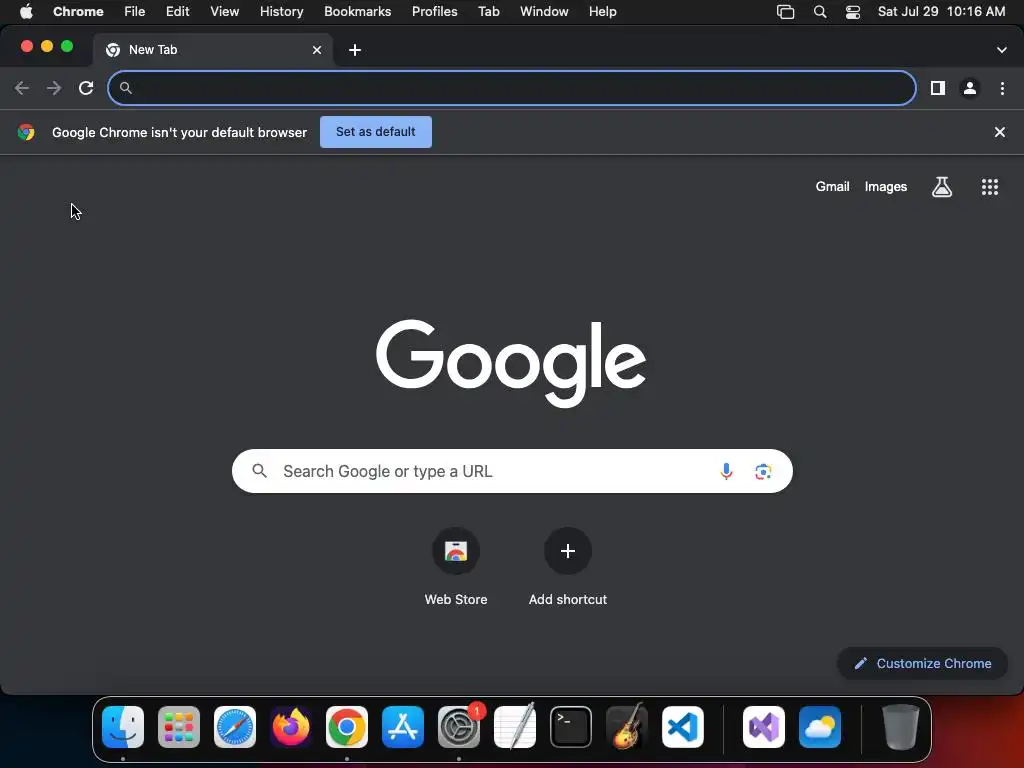Open the Trash in the Dock

(x=901, y=727)
